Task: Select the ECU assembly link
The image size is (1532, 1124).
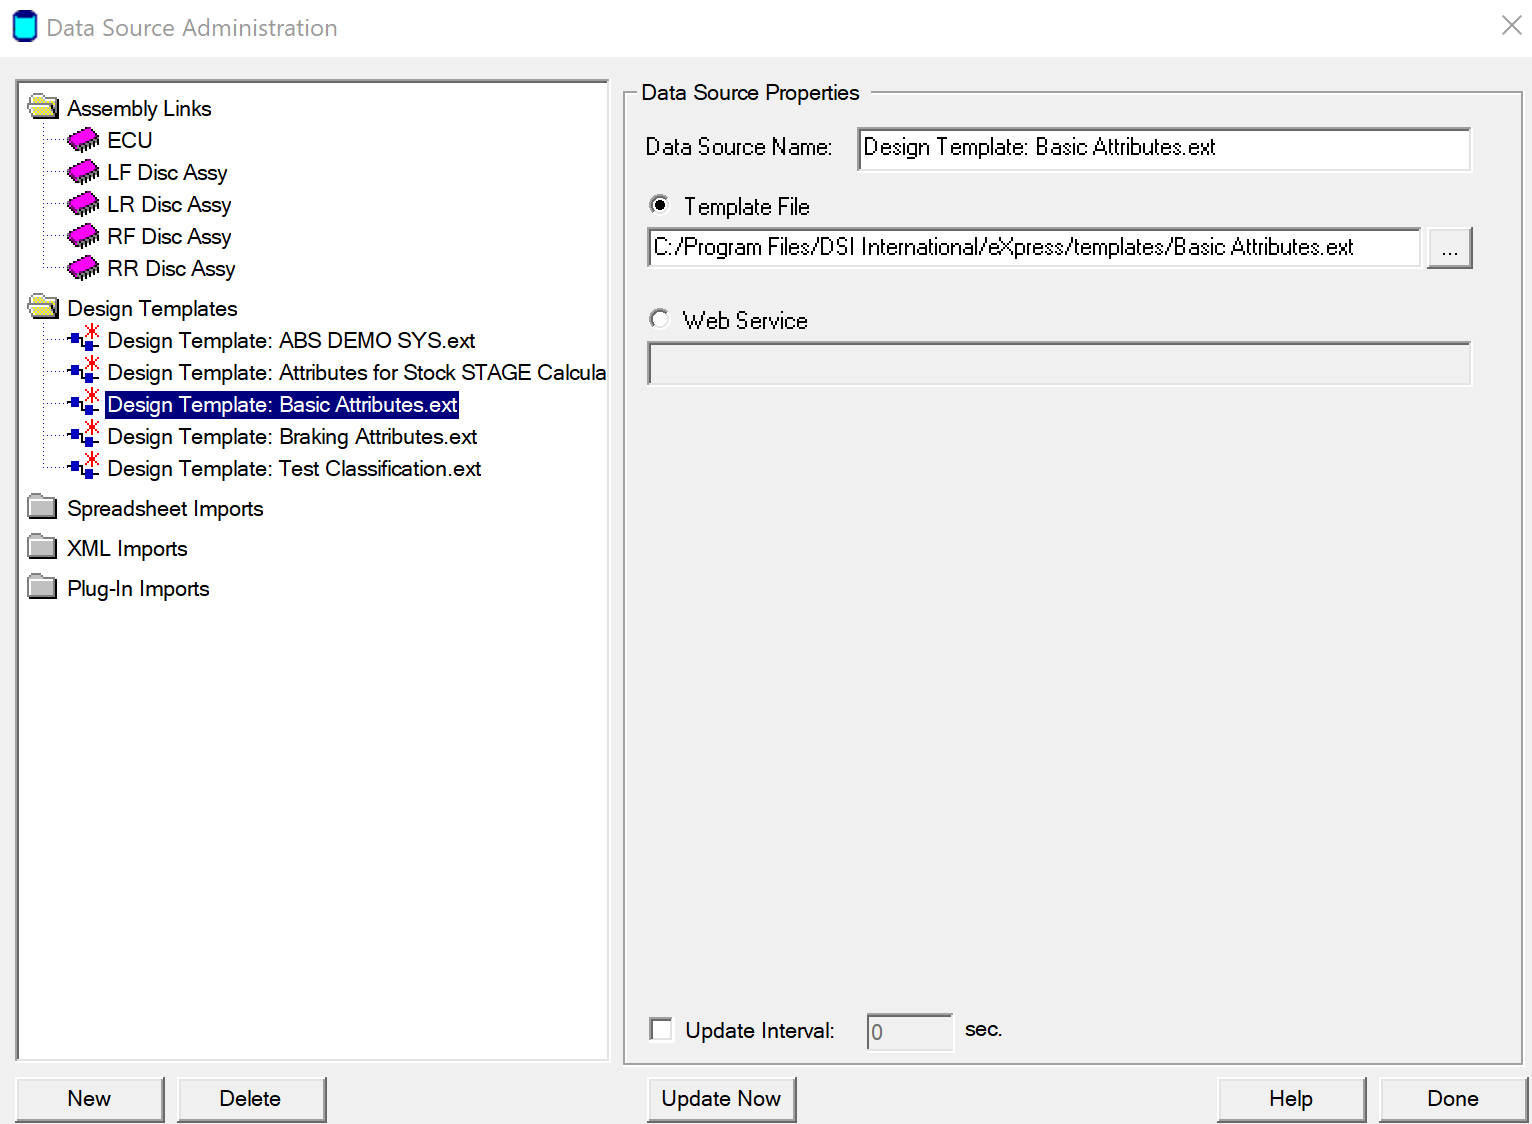Action: [130, 140]
